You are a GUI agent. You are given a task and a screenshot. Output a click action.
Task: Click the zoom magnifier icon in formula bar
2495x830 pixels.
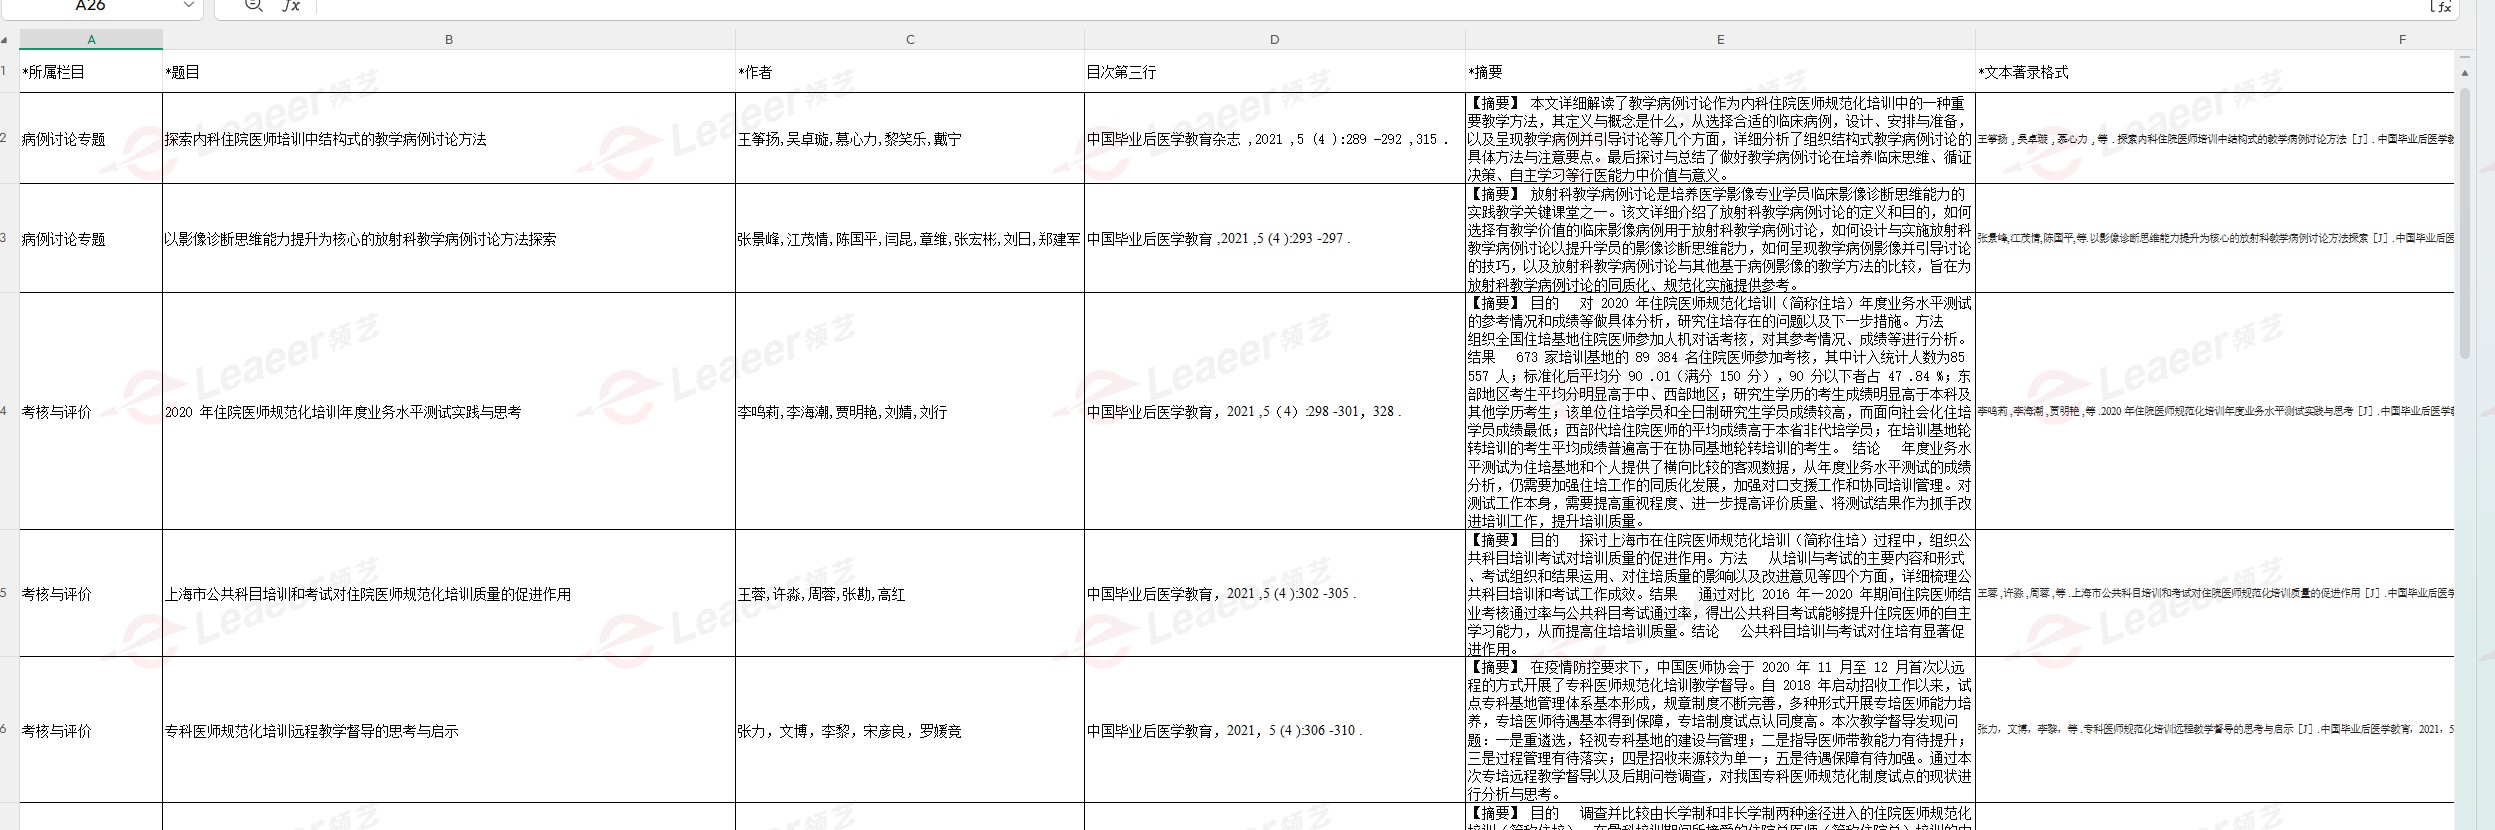click(x=253, y=6)
